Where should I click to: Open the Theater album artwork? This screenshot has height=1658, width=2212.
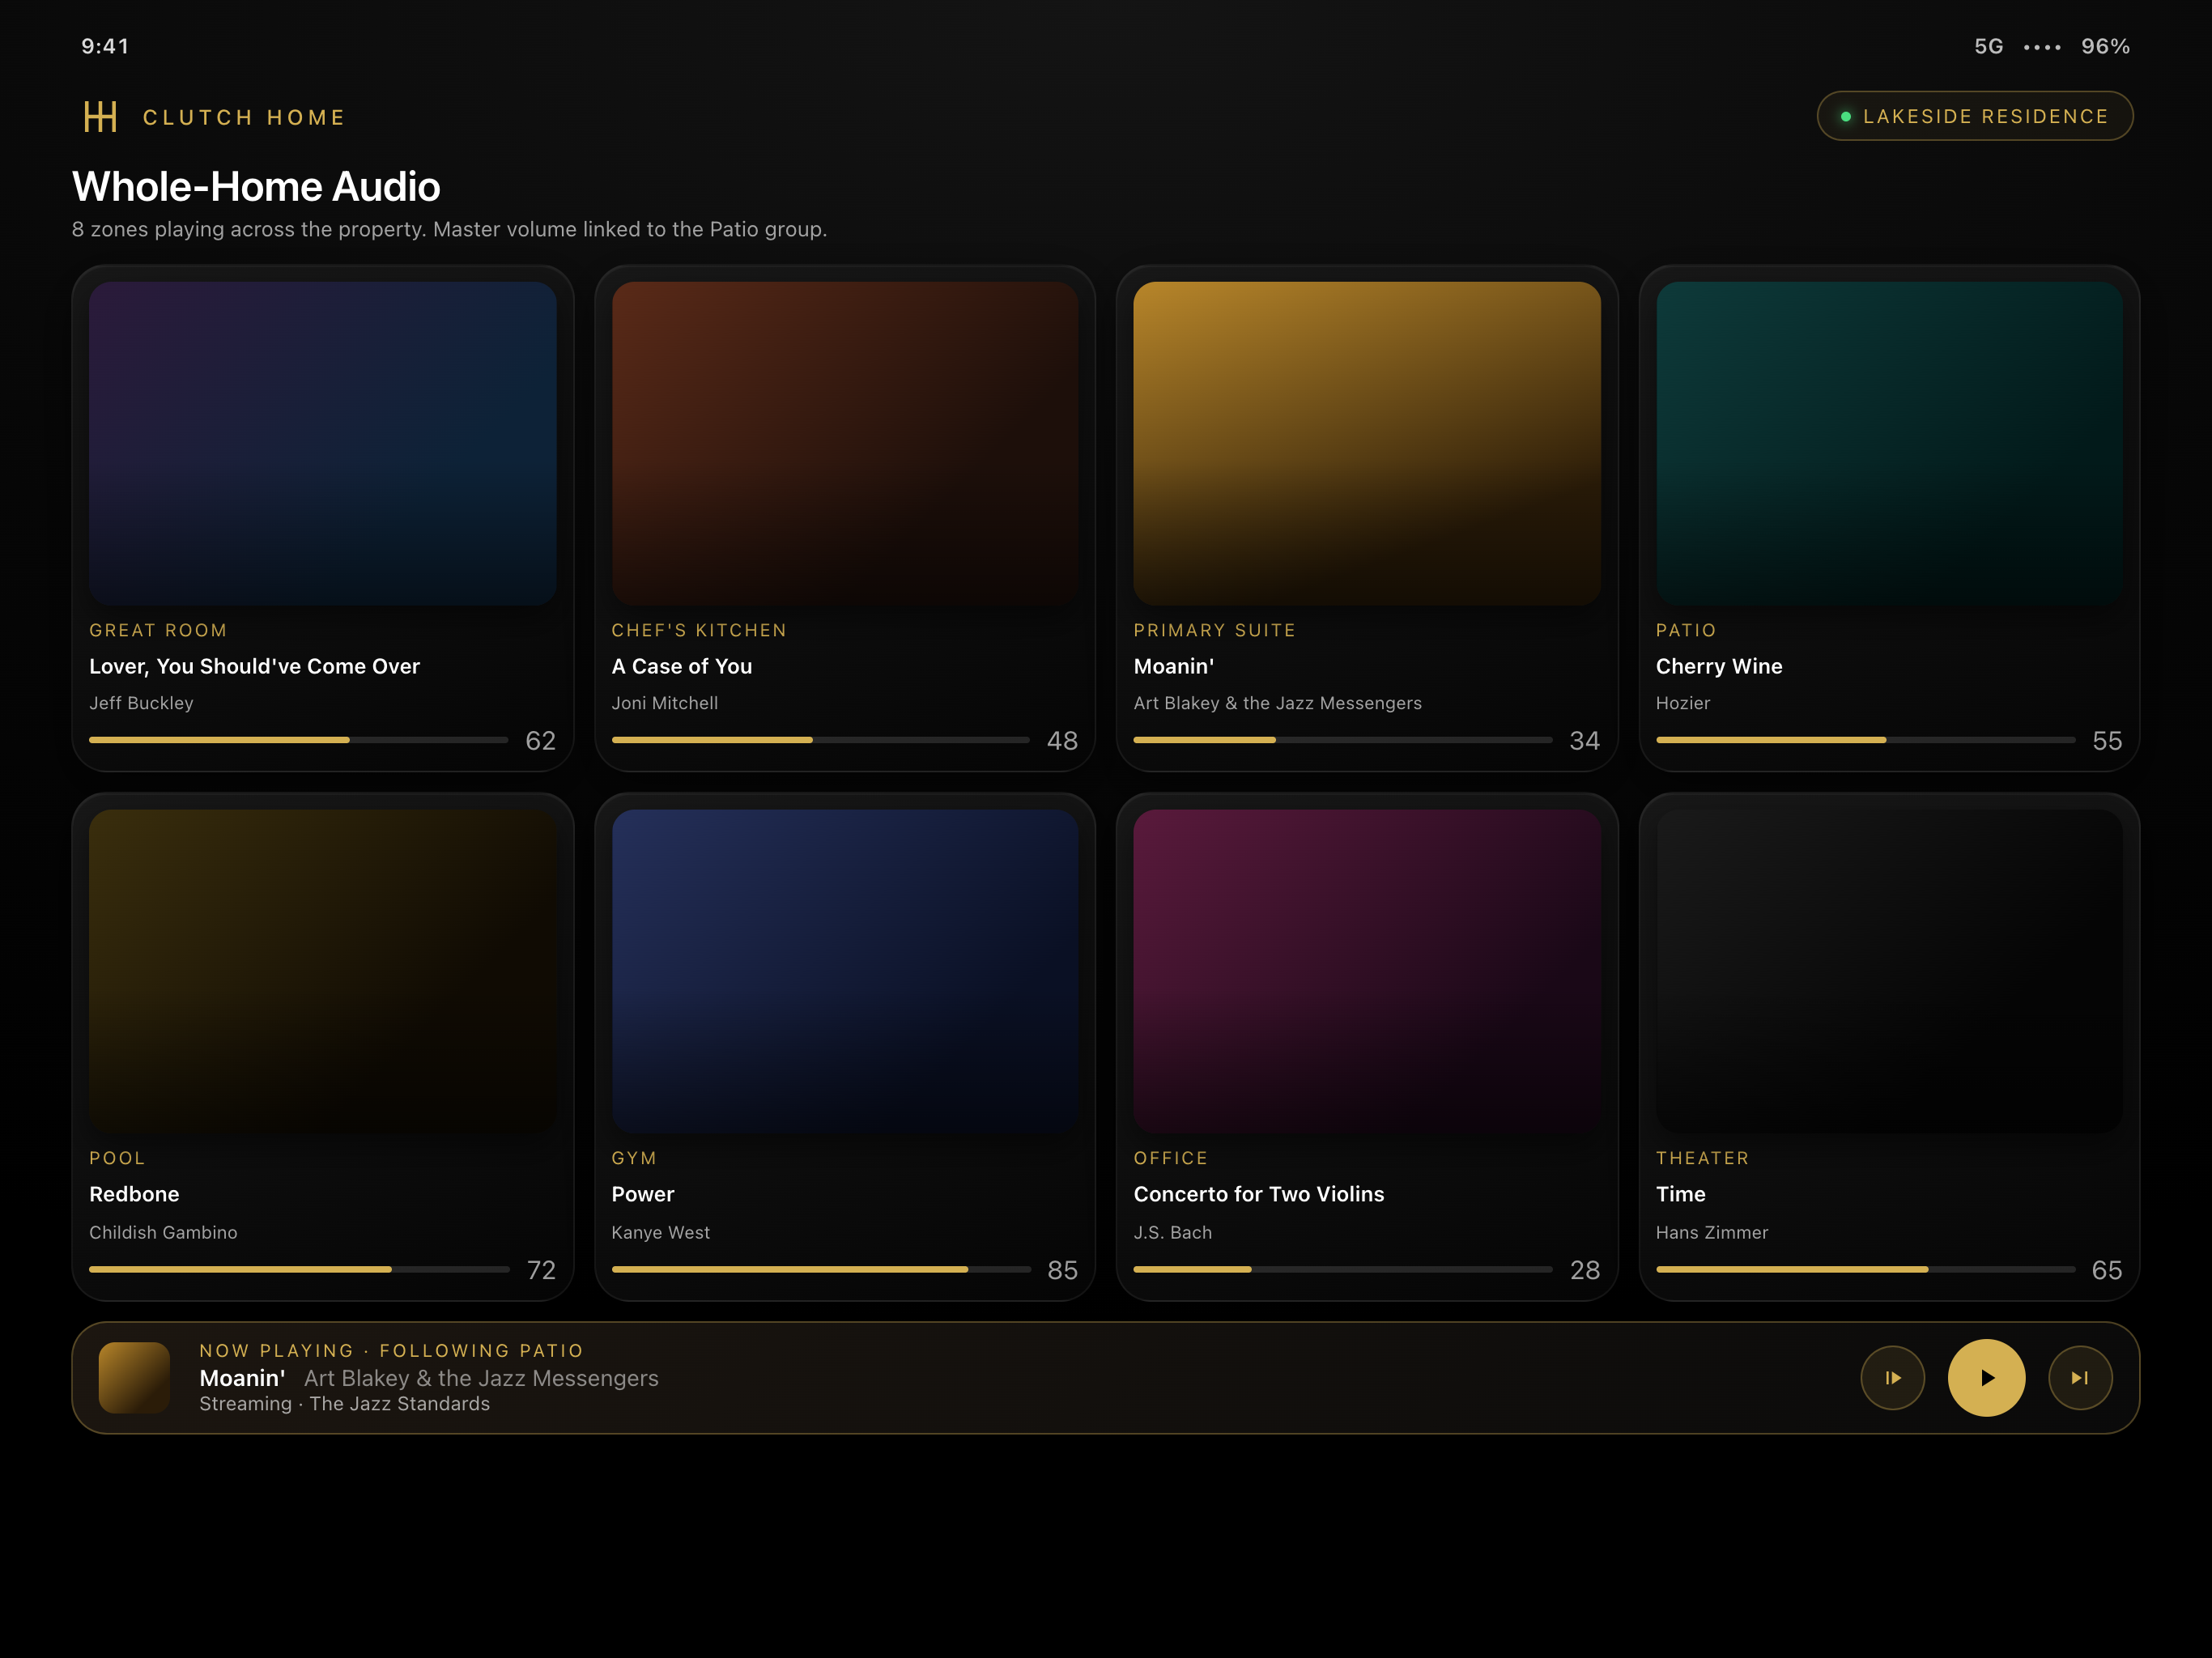[x=1889, y=971]
